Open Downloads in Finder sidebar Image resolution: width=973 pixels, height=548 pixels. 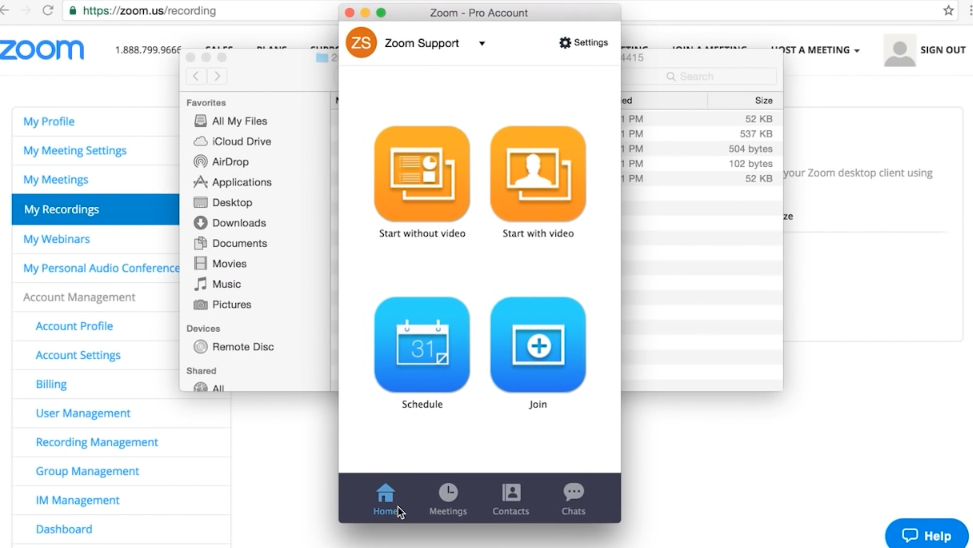pyautogui.click(x=239, y=223)
